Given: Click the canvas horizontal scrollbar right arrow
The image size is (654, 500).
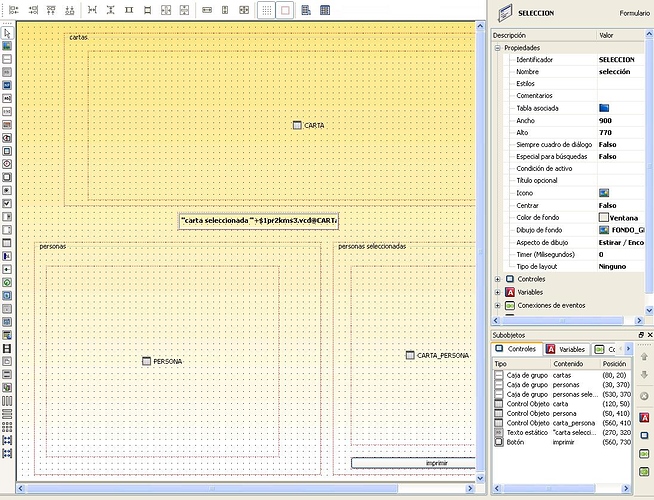Looking at the screenshot, I should (470, 488).
